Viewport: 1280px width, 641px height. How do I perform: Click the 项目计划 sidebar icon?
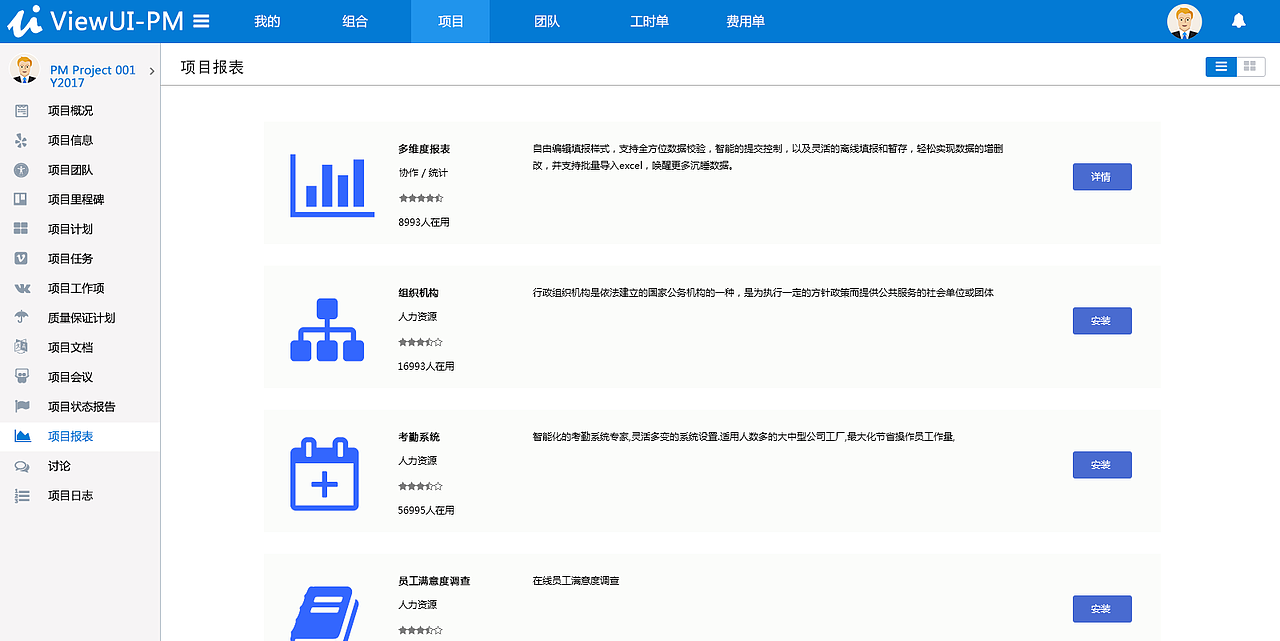tap(22, 229)
